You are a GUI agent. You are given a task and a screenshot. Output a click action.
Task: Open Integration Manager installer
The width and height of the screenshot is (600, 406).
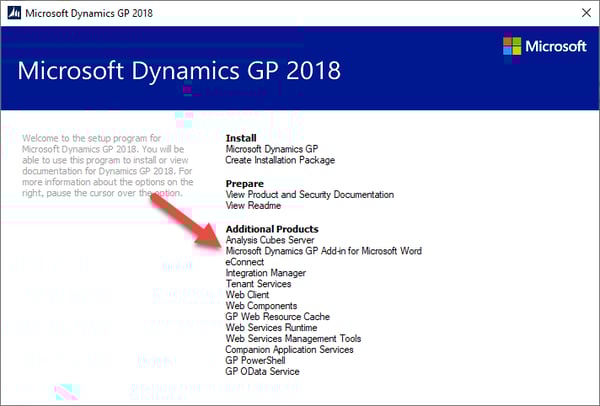click(266, 273)
